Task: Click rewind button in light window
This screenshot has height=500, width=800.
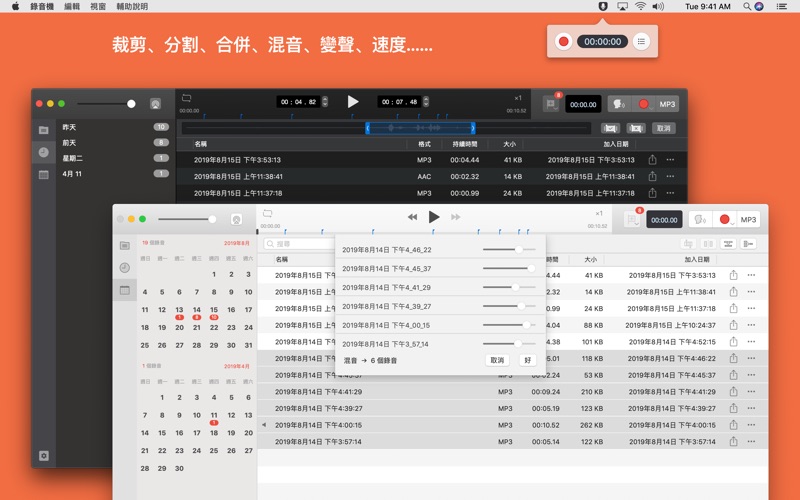Action: [x=412, y=217]
